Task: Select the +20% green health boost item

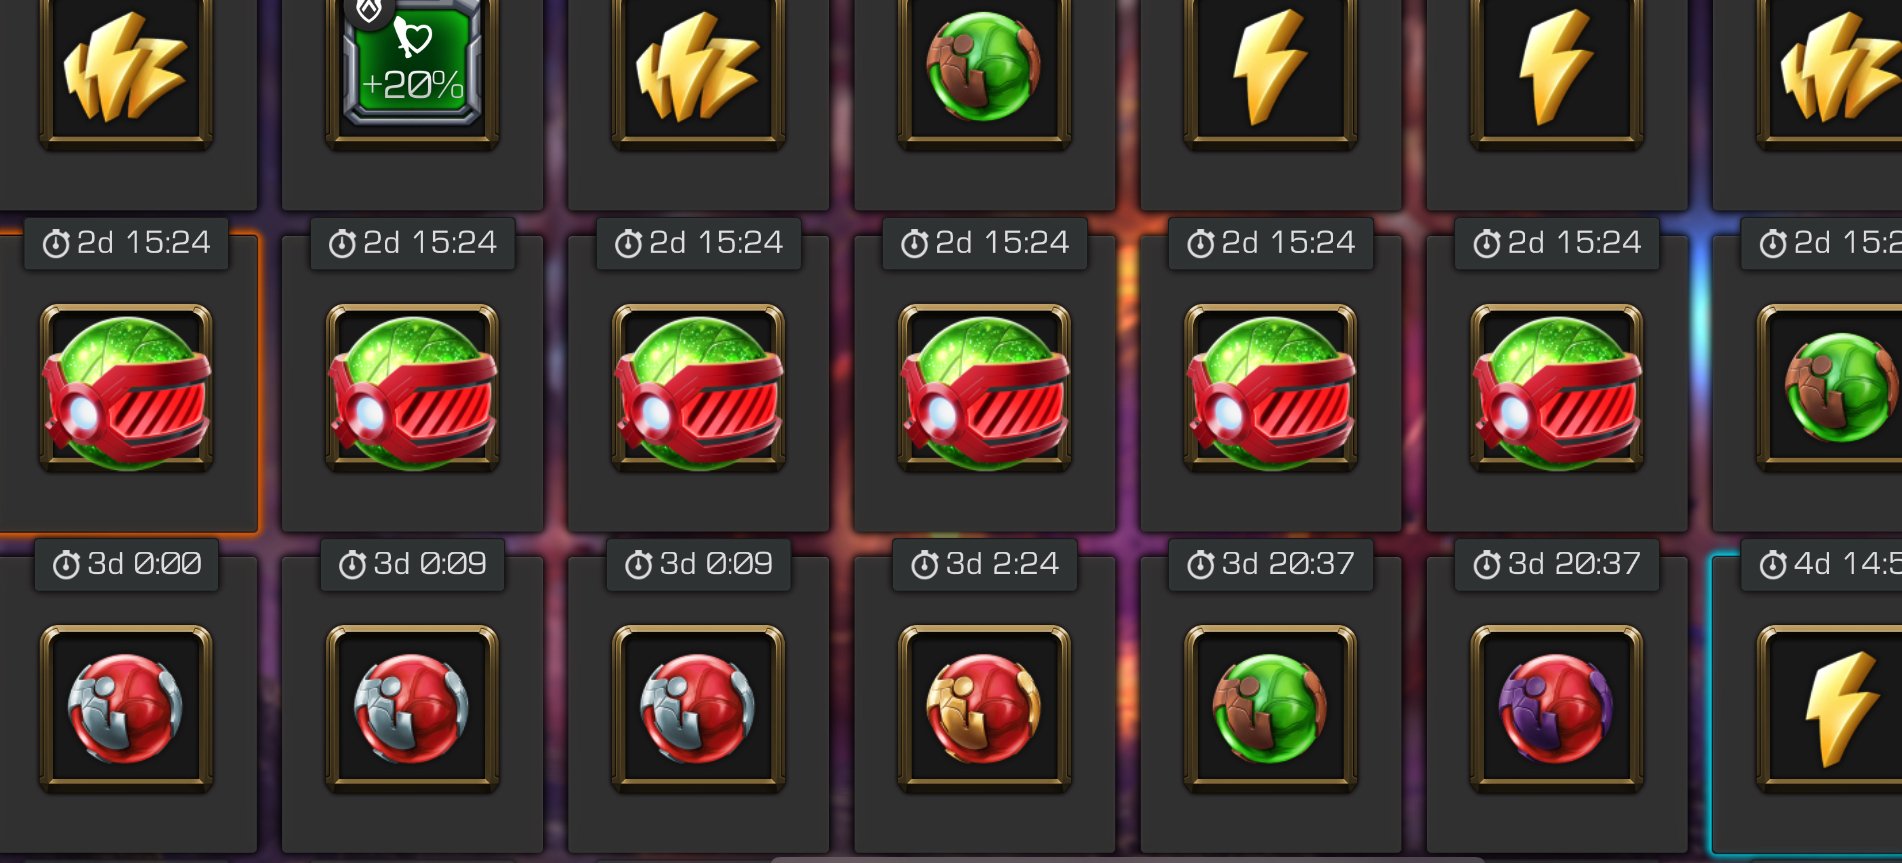Action: tap(412, 65)
